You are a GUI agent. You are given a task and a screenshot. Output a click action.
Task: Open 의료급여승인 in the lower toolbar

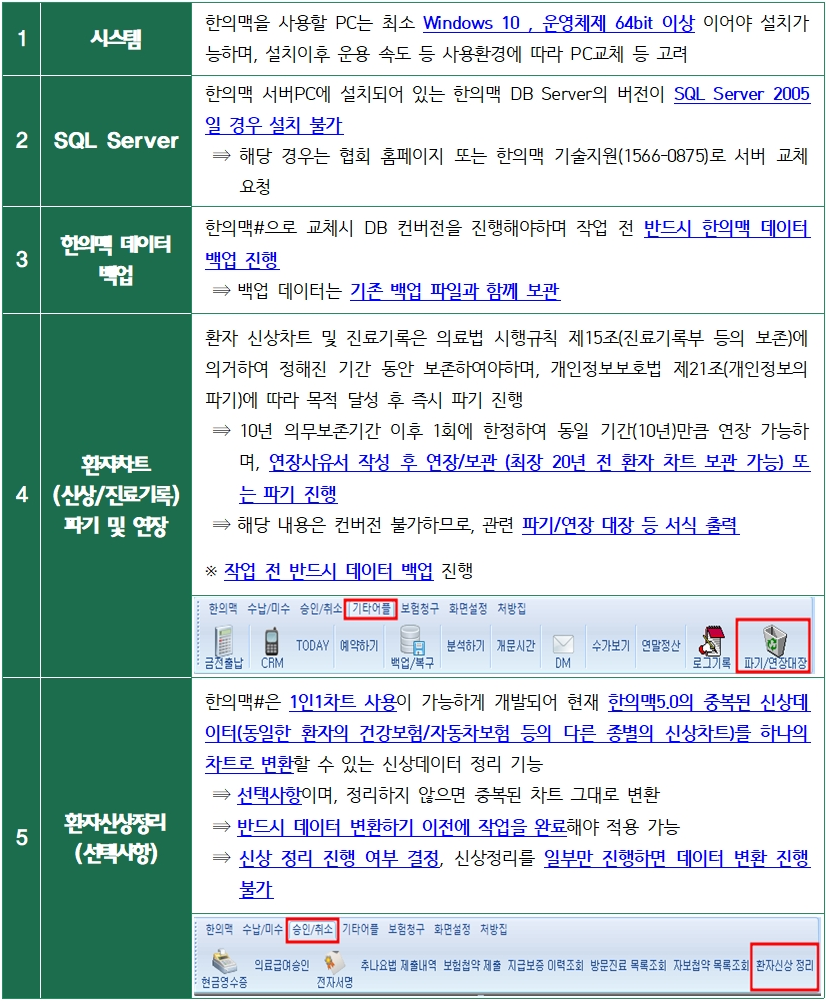282,965
